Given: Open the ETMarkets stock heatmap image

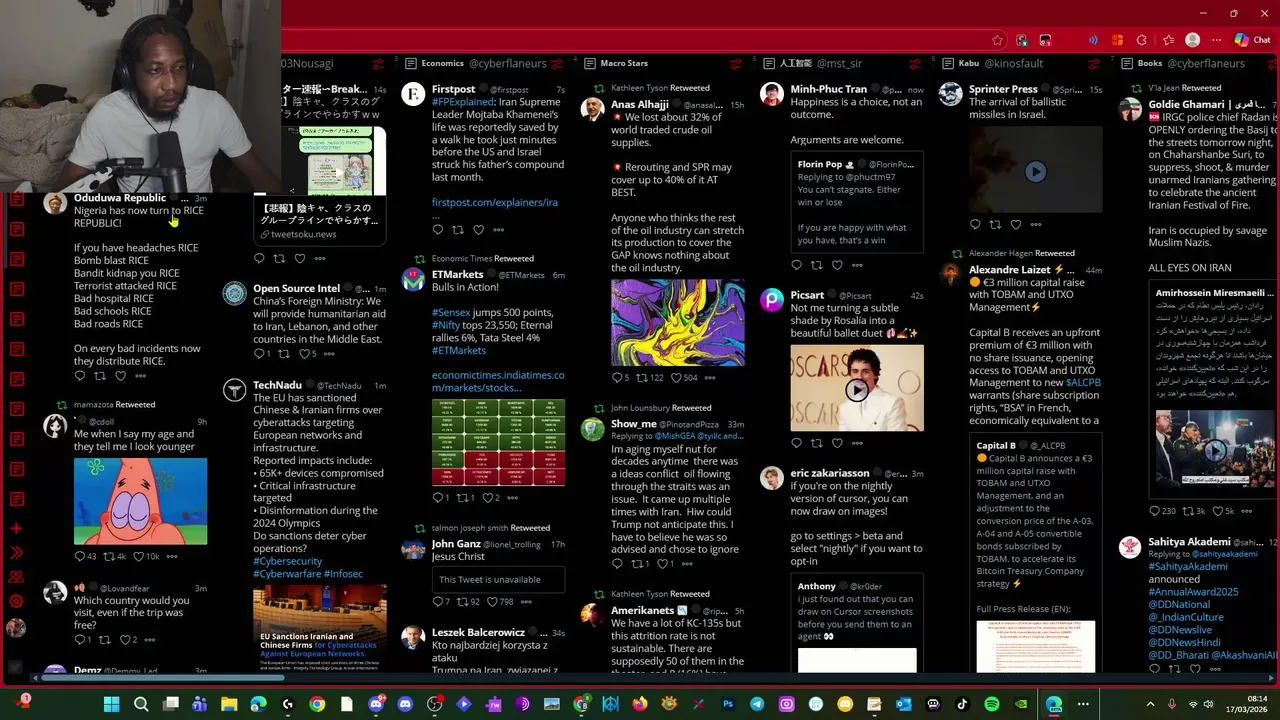Looking at the screenshot, I should click(498, 442).
